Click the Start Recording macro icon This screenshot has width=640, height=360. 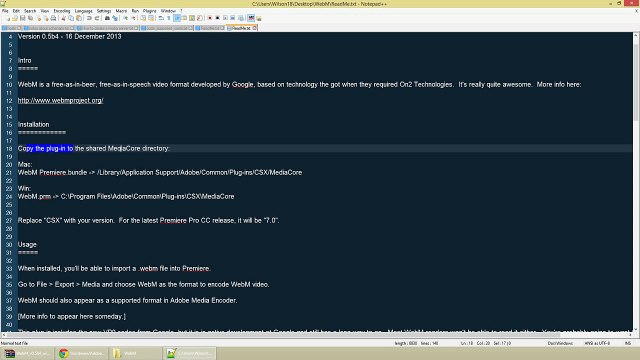pos(209,18)
